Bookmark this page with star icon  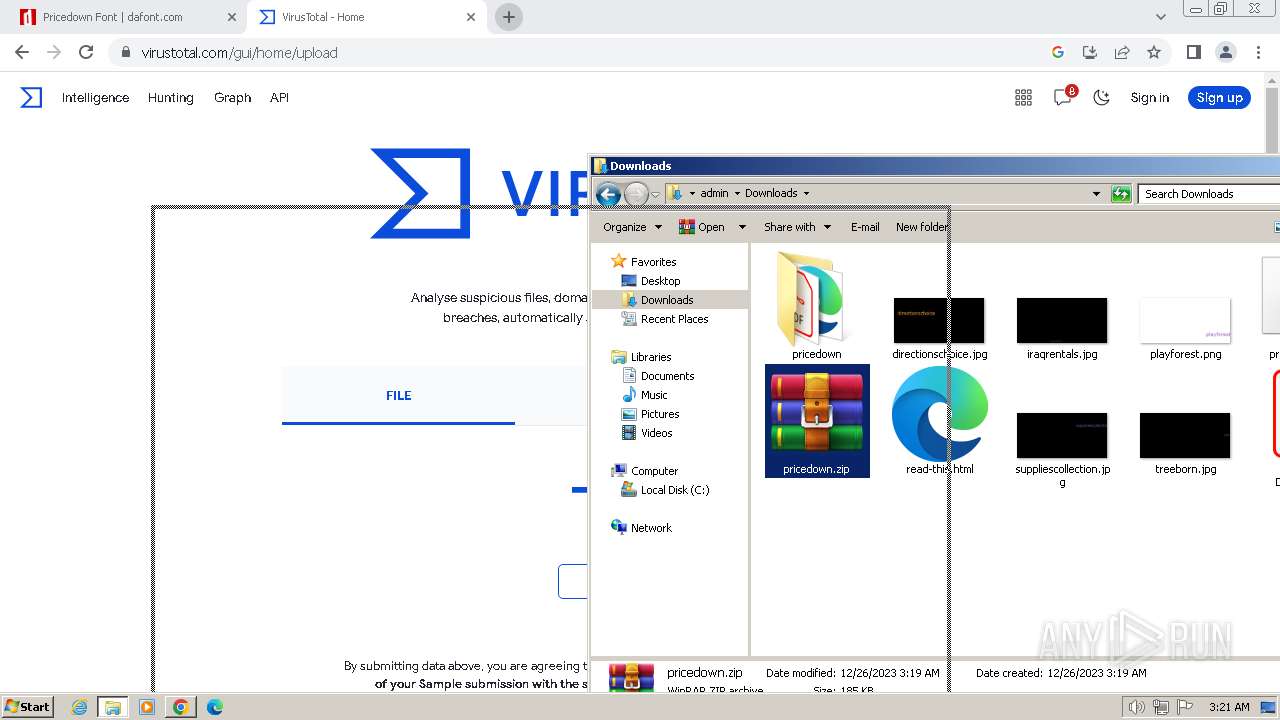pyautogui.click(x=1154, y=52)
